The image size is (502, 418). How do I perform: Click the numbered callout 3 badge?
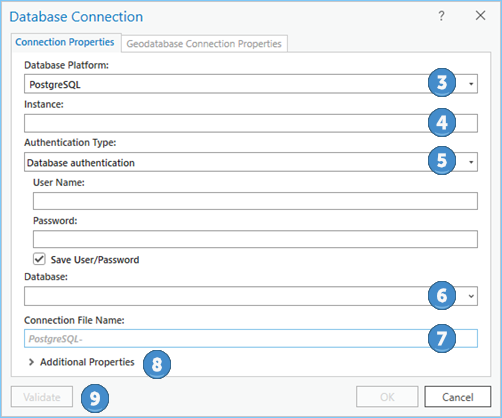click(442, 82)
